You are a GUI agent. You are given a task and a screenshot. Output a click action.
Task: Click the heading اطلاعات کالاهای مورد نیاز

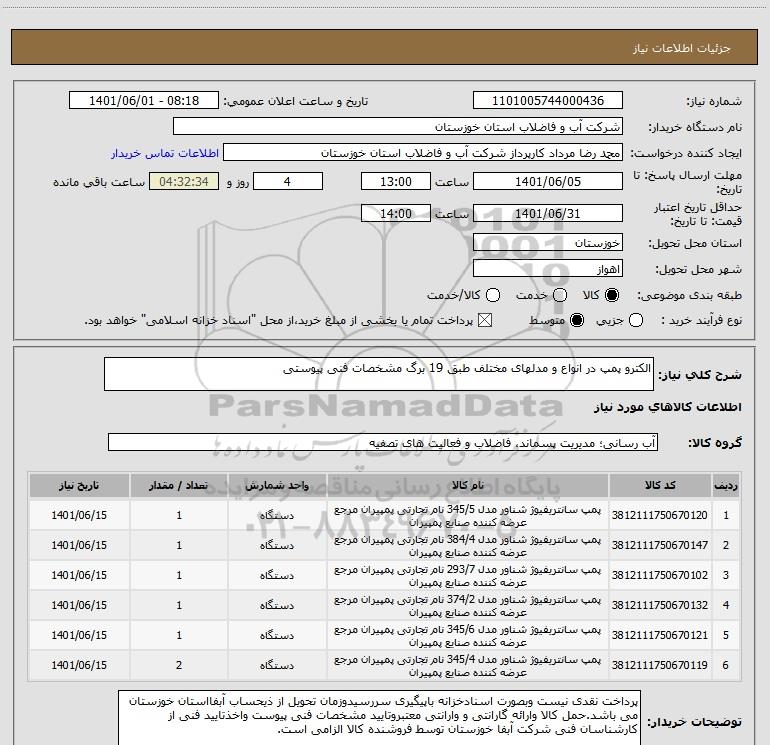coord(667,407)
